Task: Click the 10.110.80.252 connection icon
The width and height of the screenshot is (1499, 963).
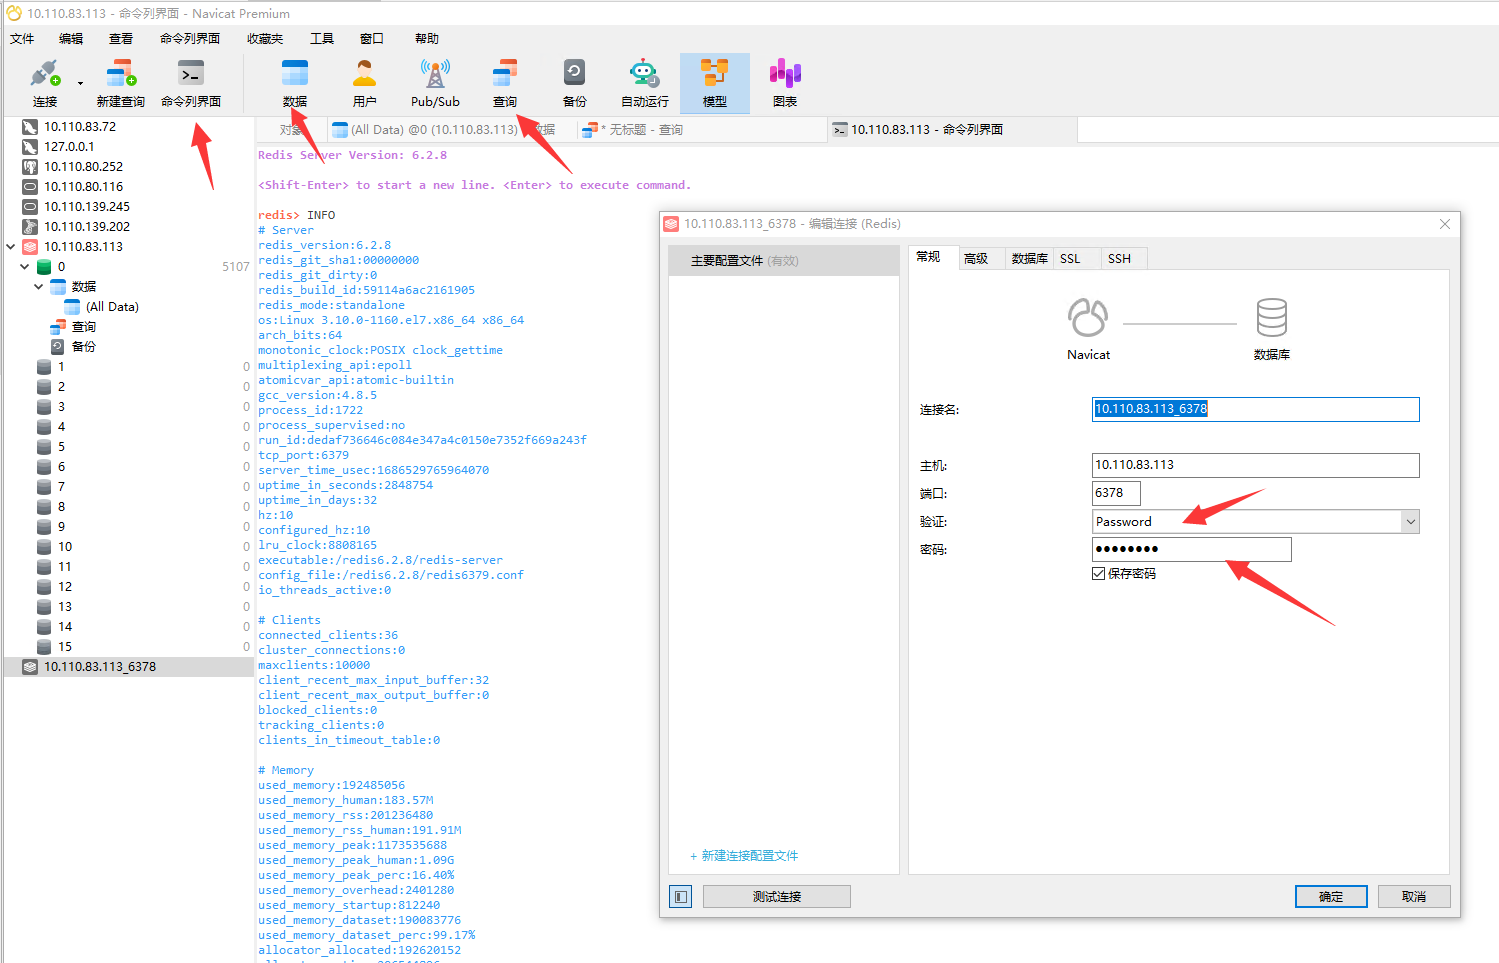Action: [x=30, y=166]
